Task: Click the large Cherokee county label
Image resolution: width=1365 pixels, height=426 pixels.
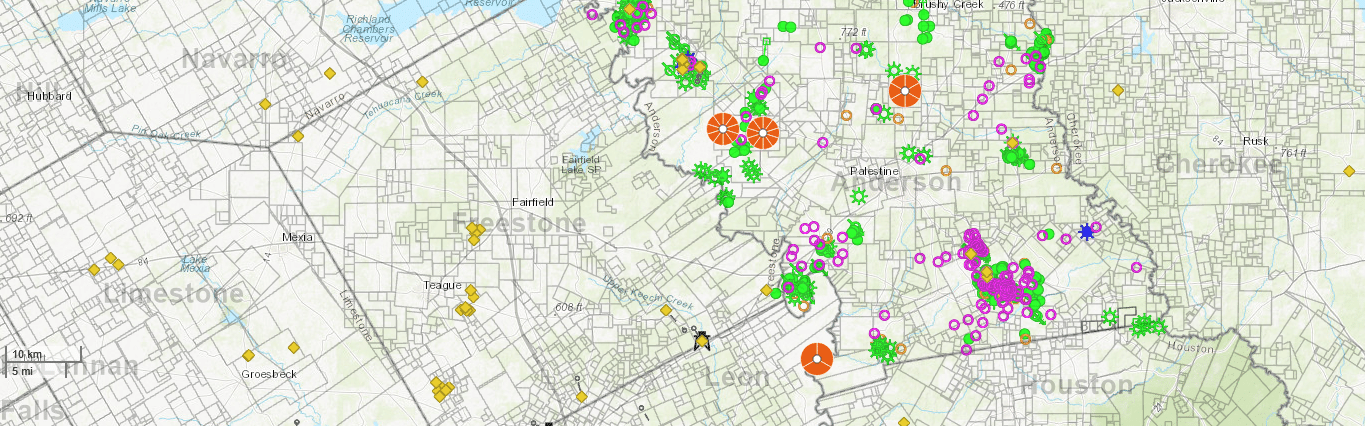Action: coord(1216,164)
